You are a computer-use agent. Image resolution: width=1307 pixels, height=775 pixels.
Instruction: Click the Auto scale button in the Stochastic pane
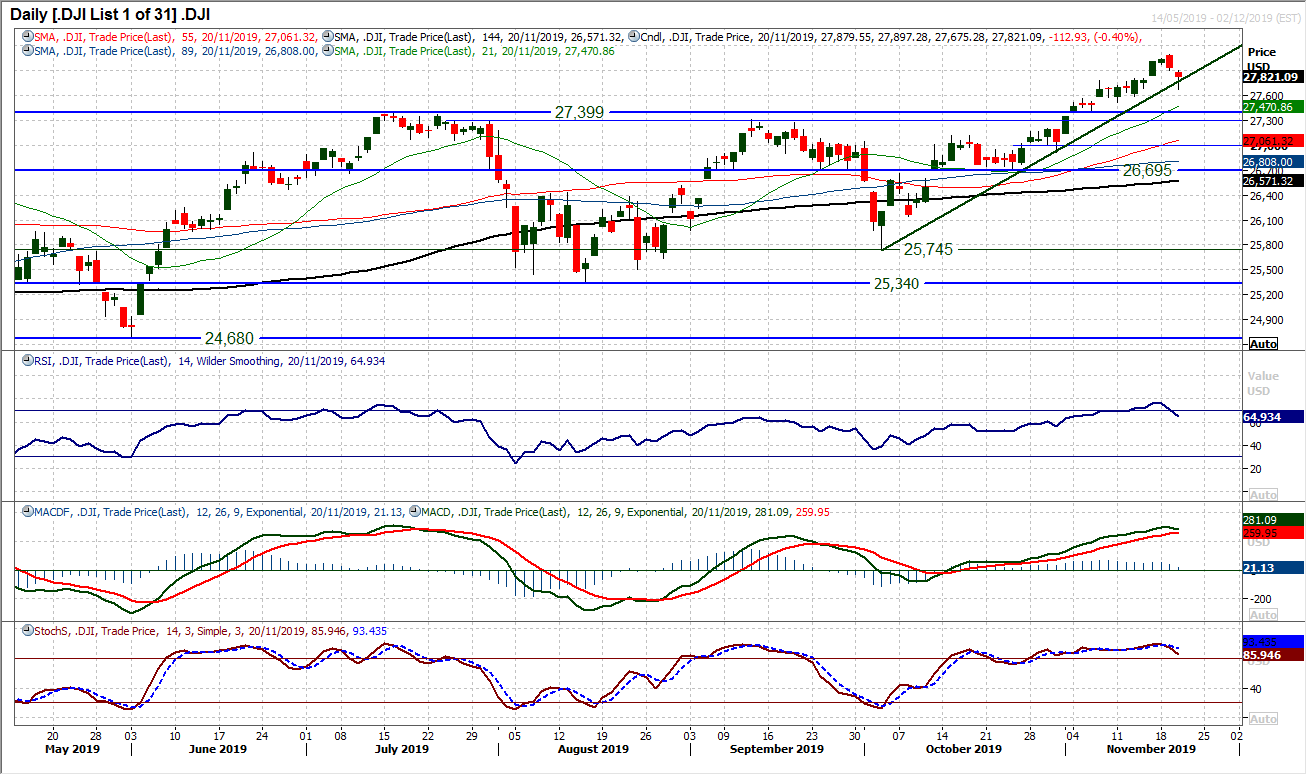[x=1264, y=719]
